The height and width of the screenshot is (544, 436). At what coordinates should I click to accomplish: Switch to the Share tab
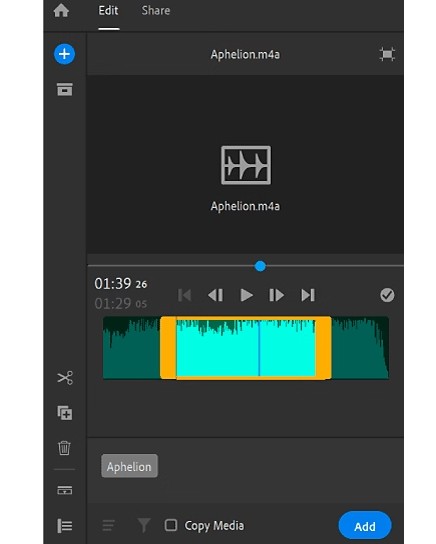click(156, 10)
